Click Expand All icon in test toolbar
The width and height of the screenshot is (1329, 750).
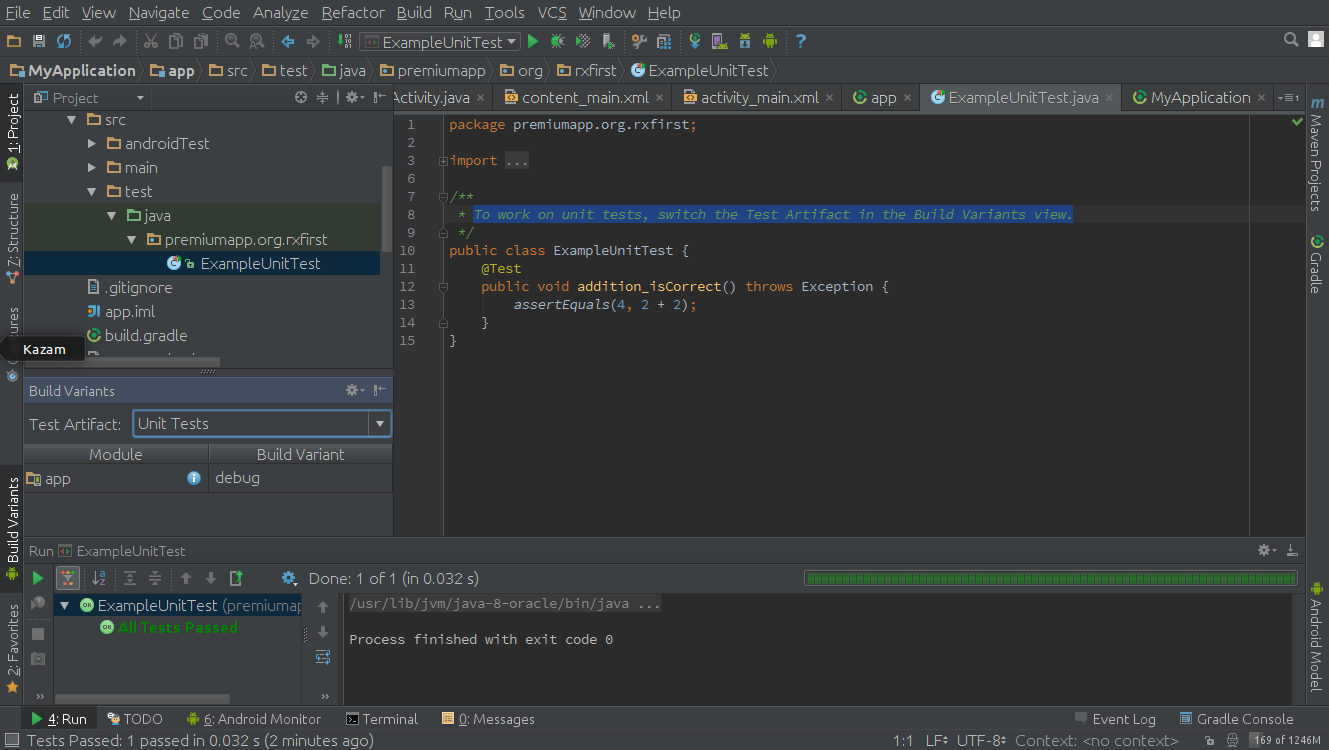click(130, 578)
